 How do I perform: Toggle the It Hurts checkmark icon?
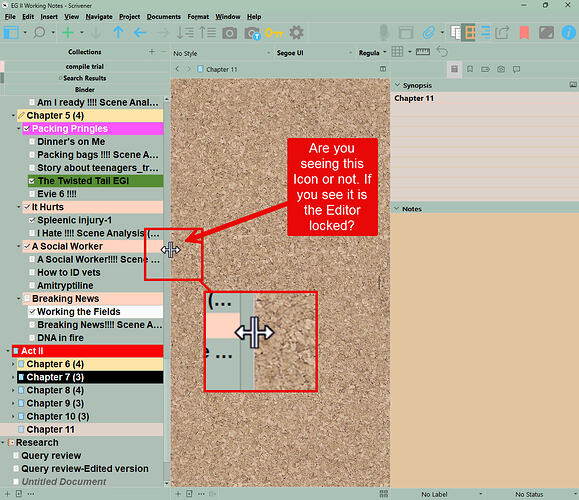(x=27, y=207)
